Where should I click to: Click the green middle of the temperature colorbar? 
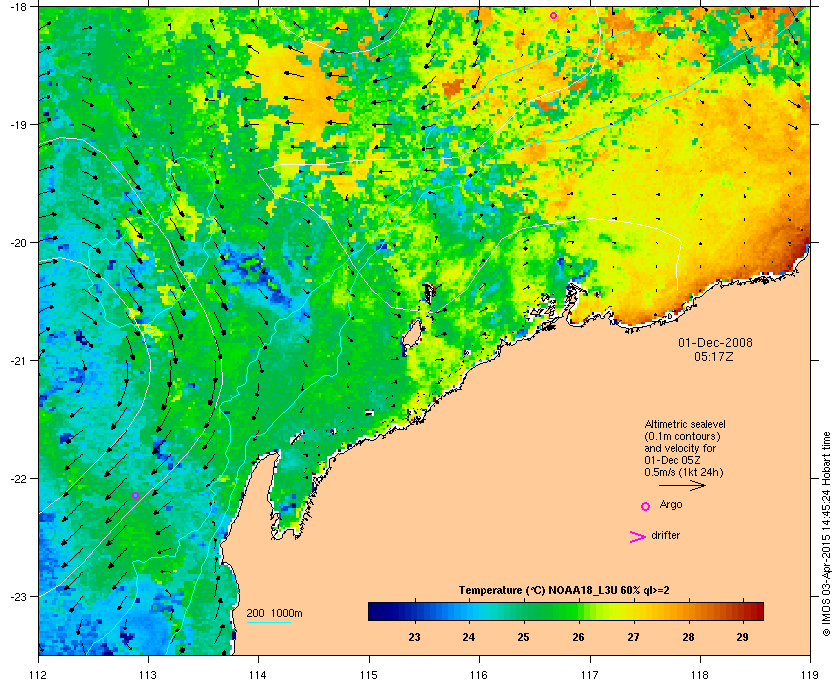point(566,611)
